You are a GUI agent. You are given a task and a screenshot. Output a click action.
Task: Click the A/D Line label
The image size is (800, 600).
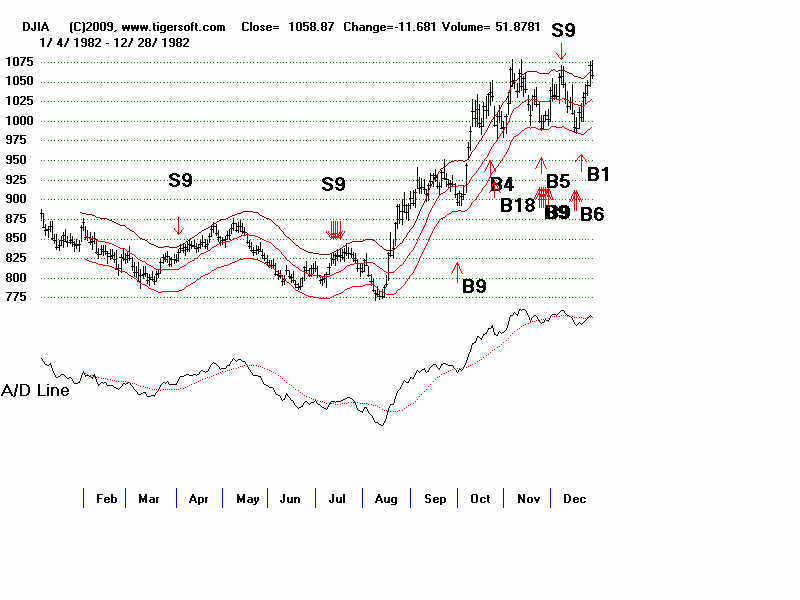tap(36, 390)
